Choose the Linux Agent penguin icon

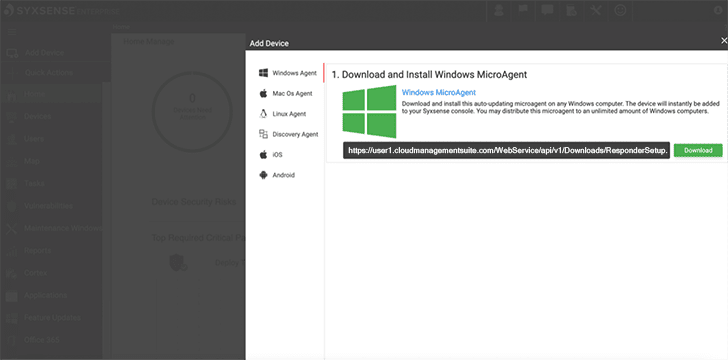[x=263, y=114]
